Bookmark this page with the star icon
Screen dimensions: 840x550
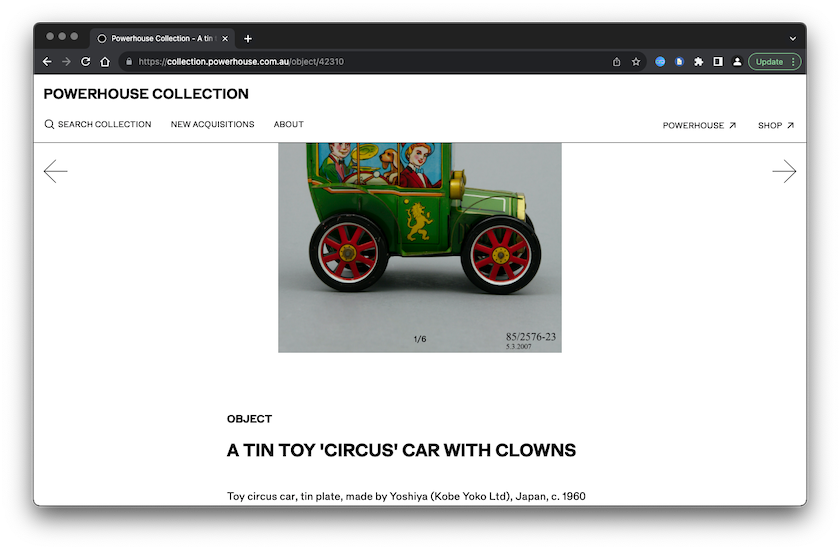[636, 61]
